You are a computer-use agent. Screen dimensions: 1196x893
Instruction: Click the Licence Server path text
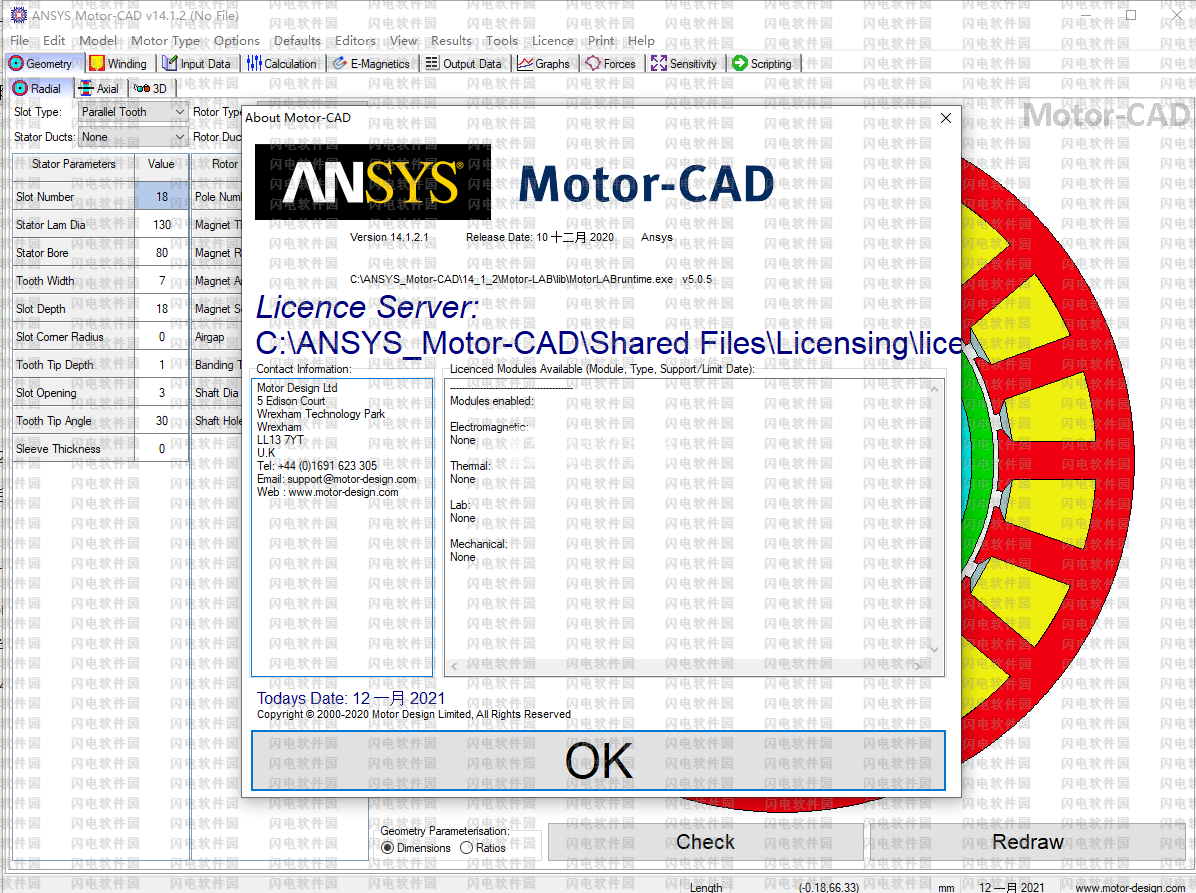click(x=608, y=343)
